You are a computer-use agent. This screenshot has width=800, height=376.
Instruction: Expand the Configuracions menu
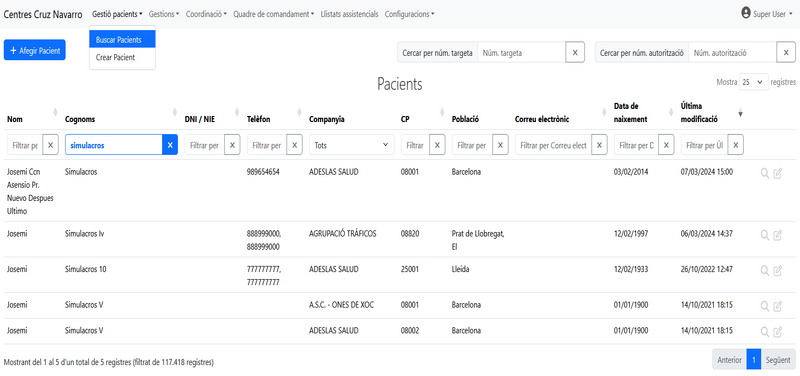click(x=409, y=14)
